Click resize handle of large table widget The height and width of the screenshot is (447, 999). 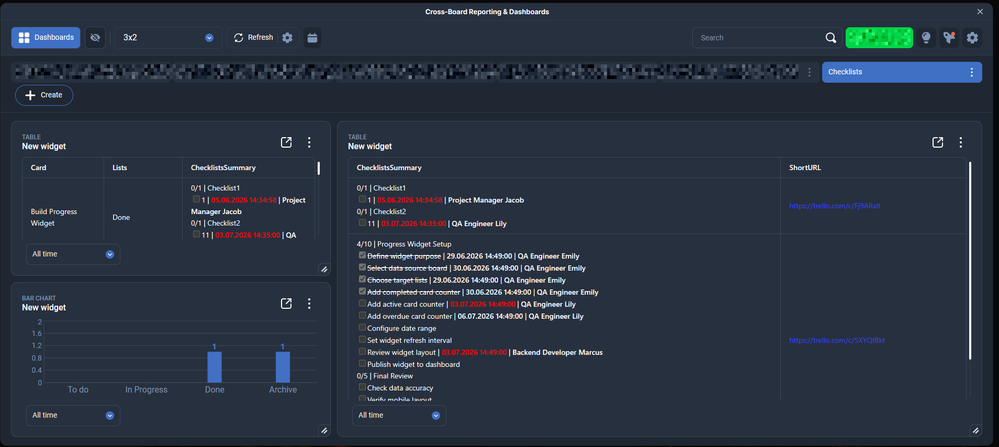(976, 430)
